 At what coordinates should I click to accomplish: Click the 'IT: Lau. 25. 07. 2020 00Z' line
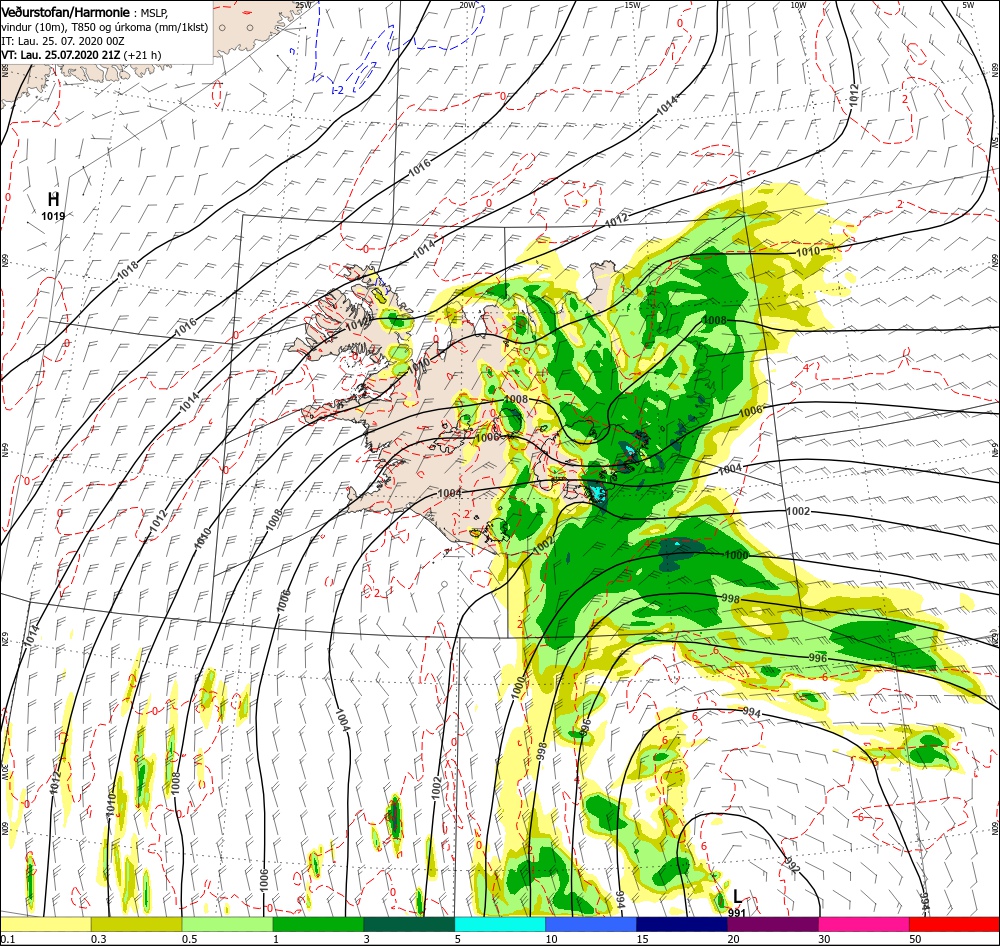tap(62, 41)
